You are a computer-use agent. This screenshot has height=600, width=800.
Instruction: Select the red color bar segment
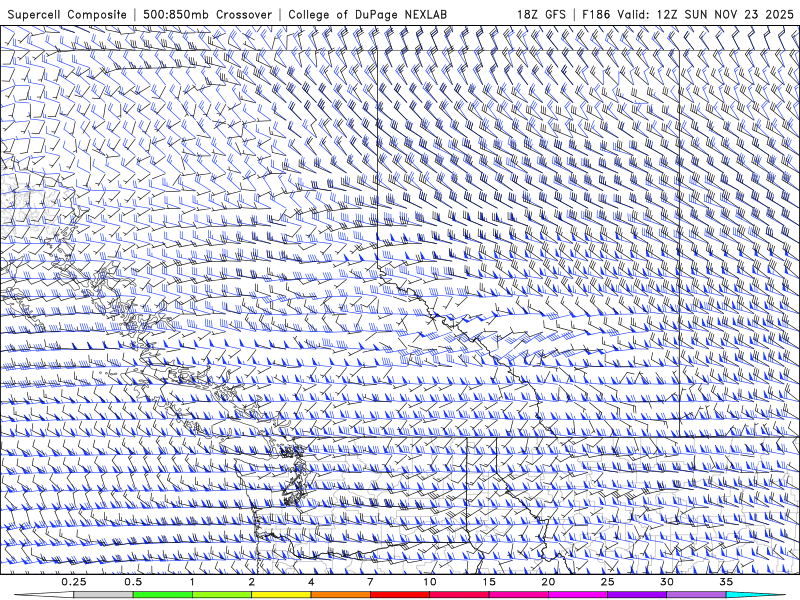pos(399,595)
